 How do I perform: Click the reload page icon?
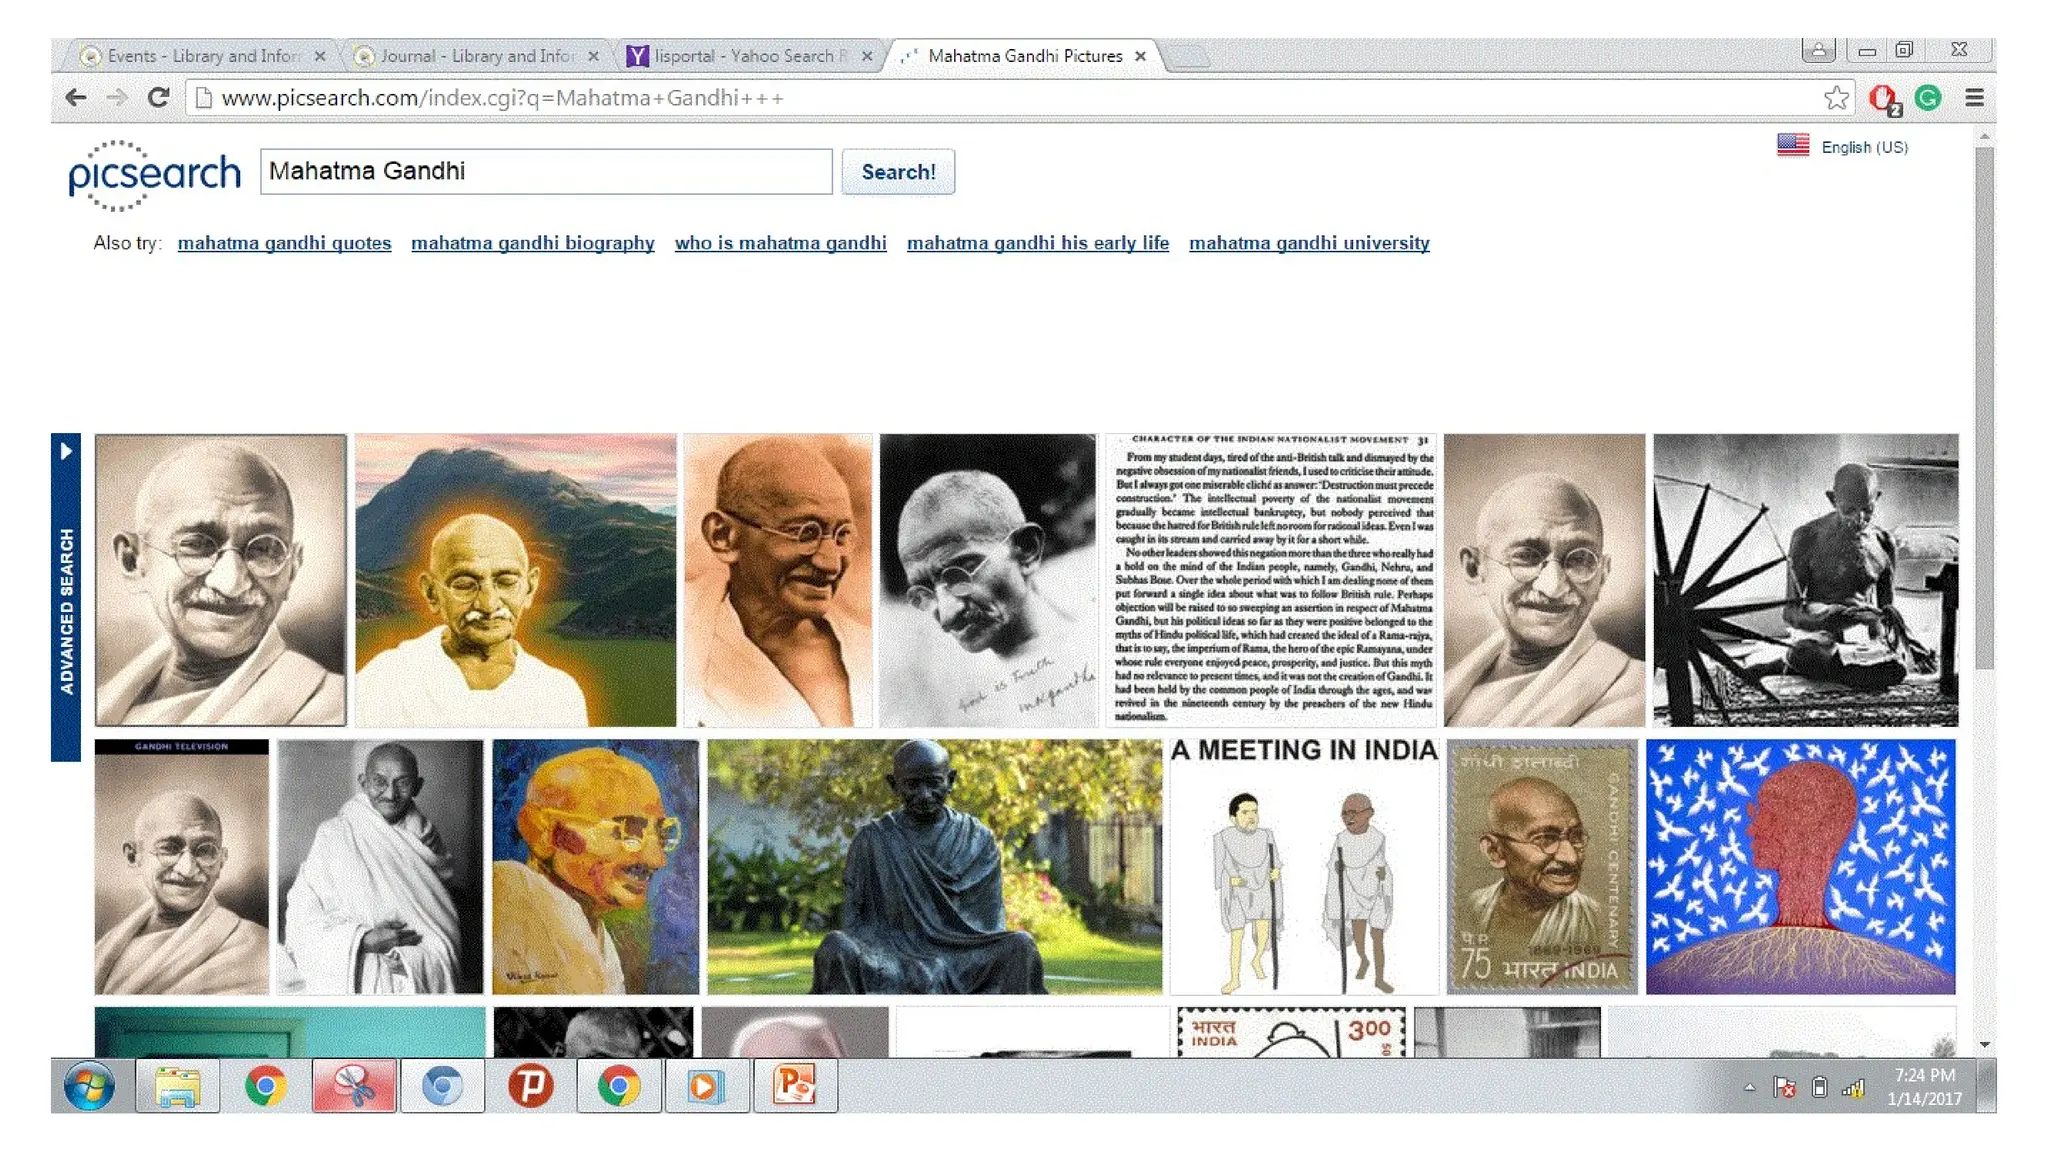pyautogui.click(x=158, y=98)
